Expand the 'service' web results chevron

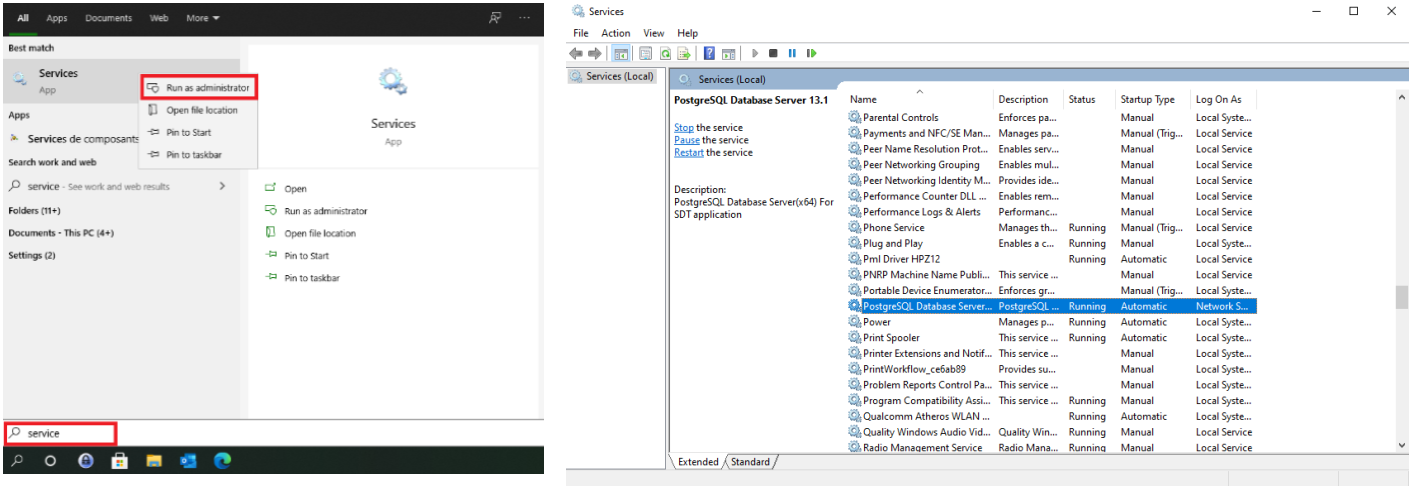(x=222, y=186)
